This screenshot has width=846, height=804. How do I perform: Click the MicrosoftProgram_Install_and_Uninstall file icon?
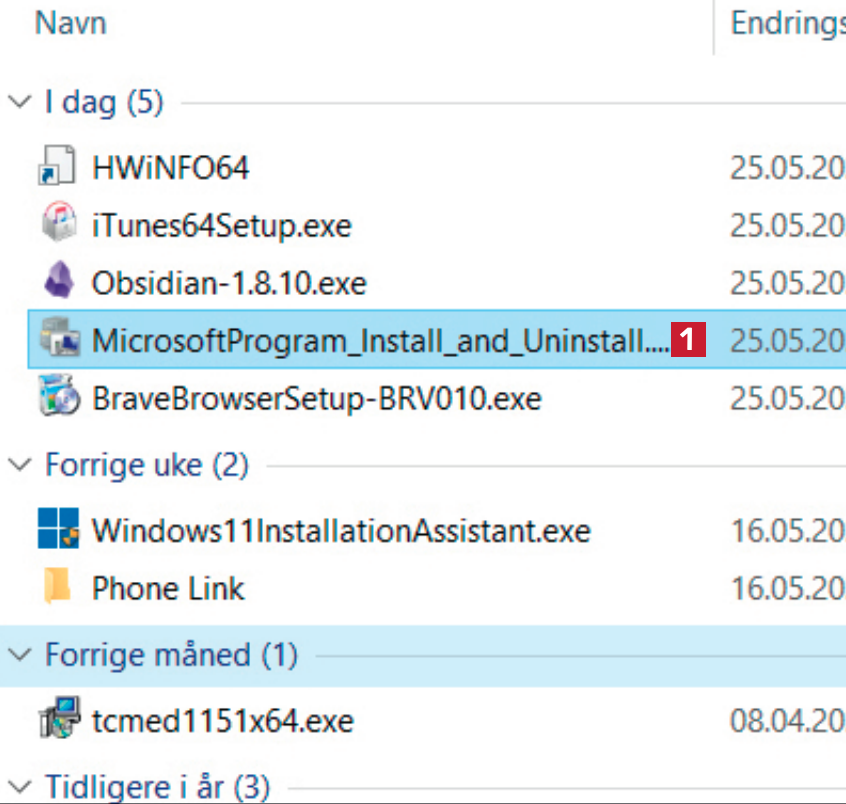[x=58, y=341]
